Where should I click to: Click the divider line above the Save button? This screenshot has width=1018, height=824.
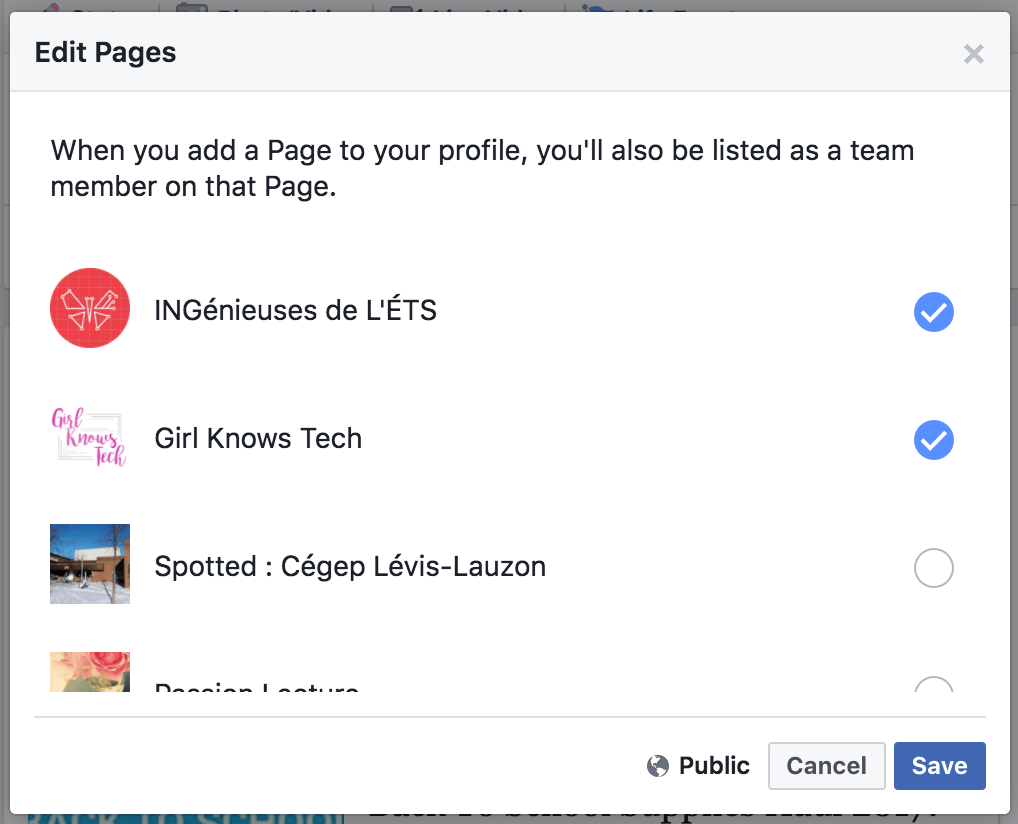pyautogui.click(x=510, y=718)
